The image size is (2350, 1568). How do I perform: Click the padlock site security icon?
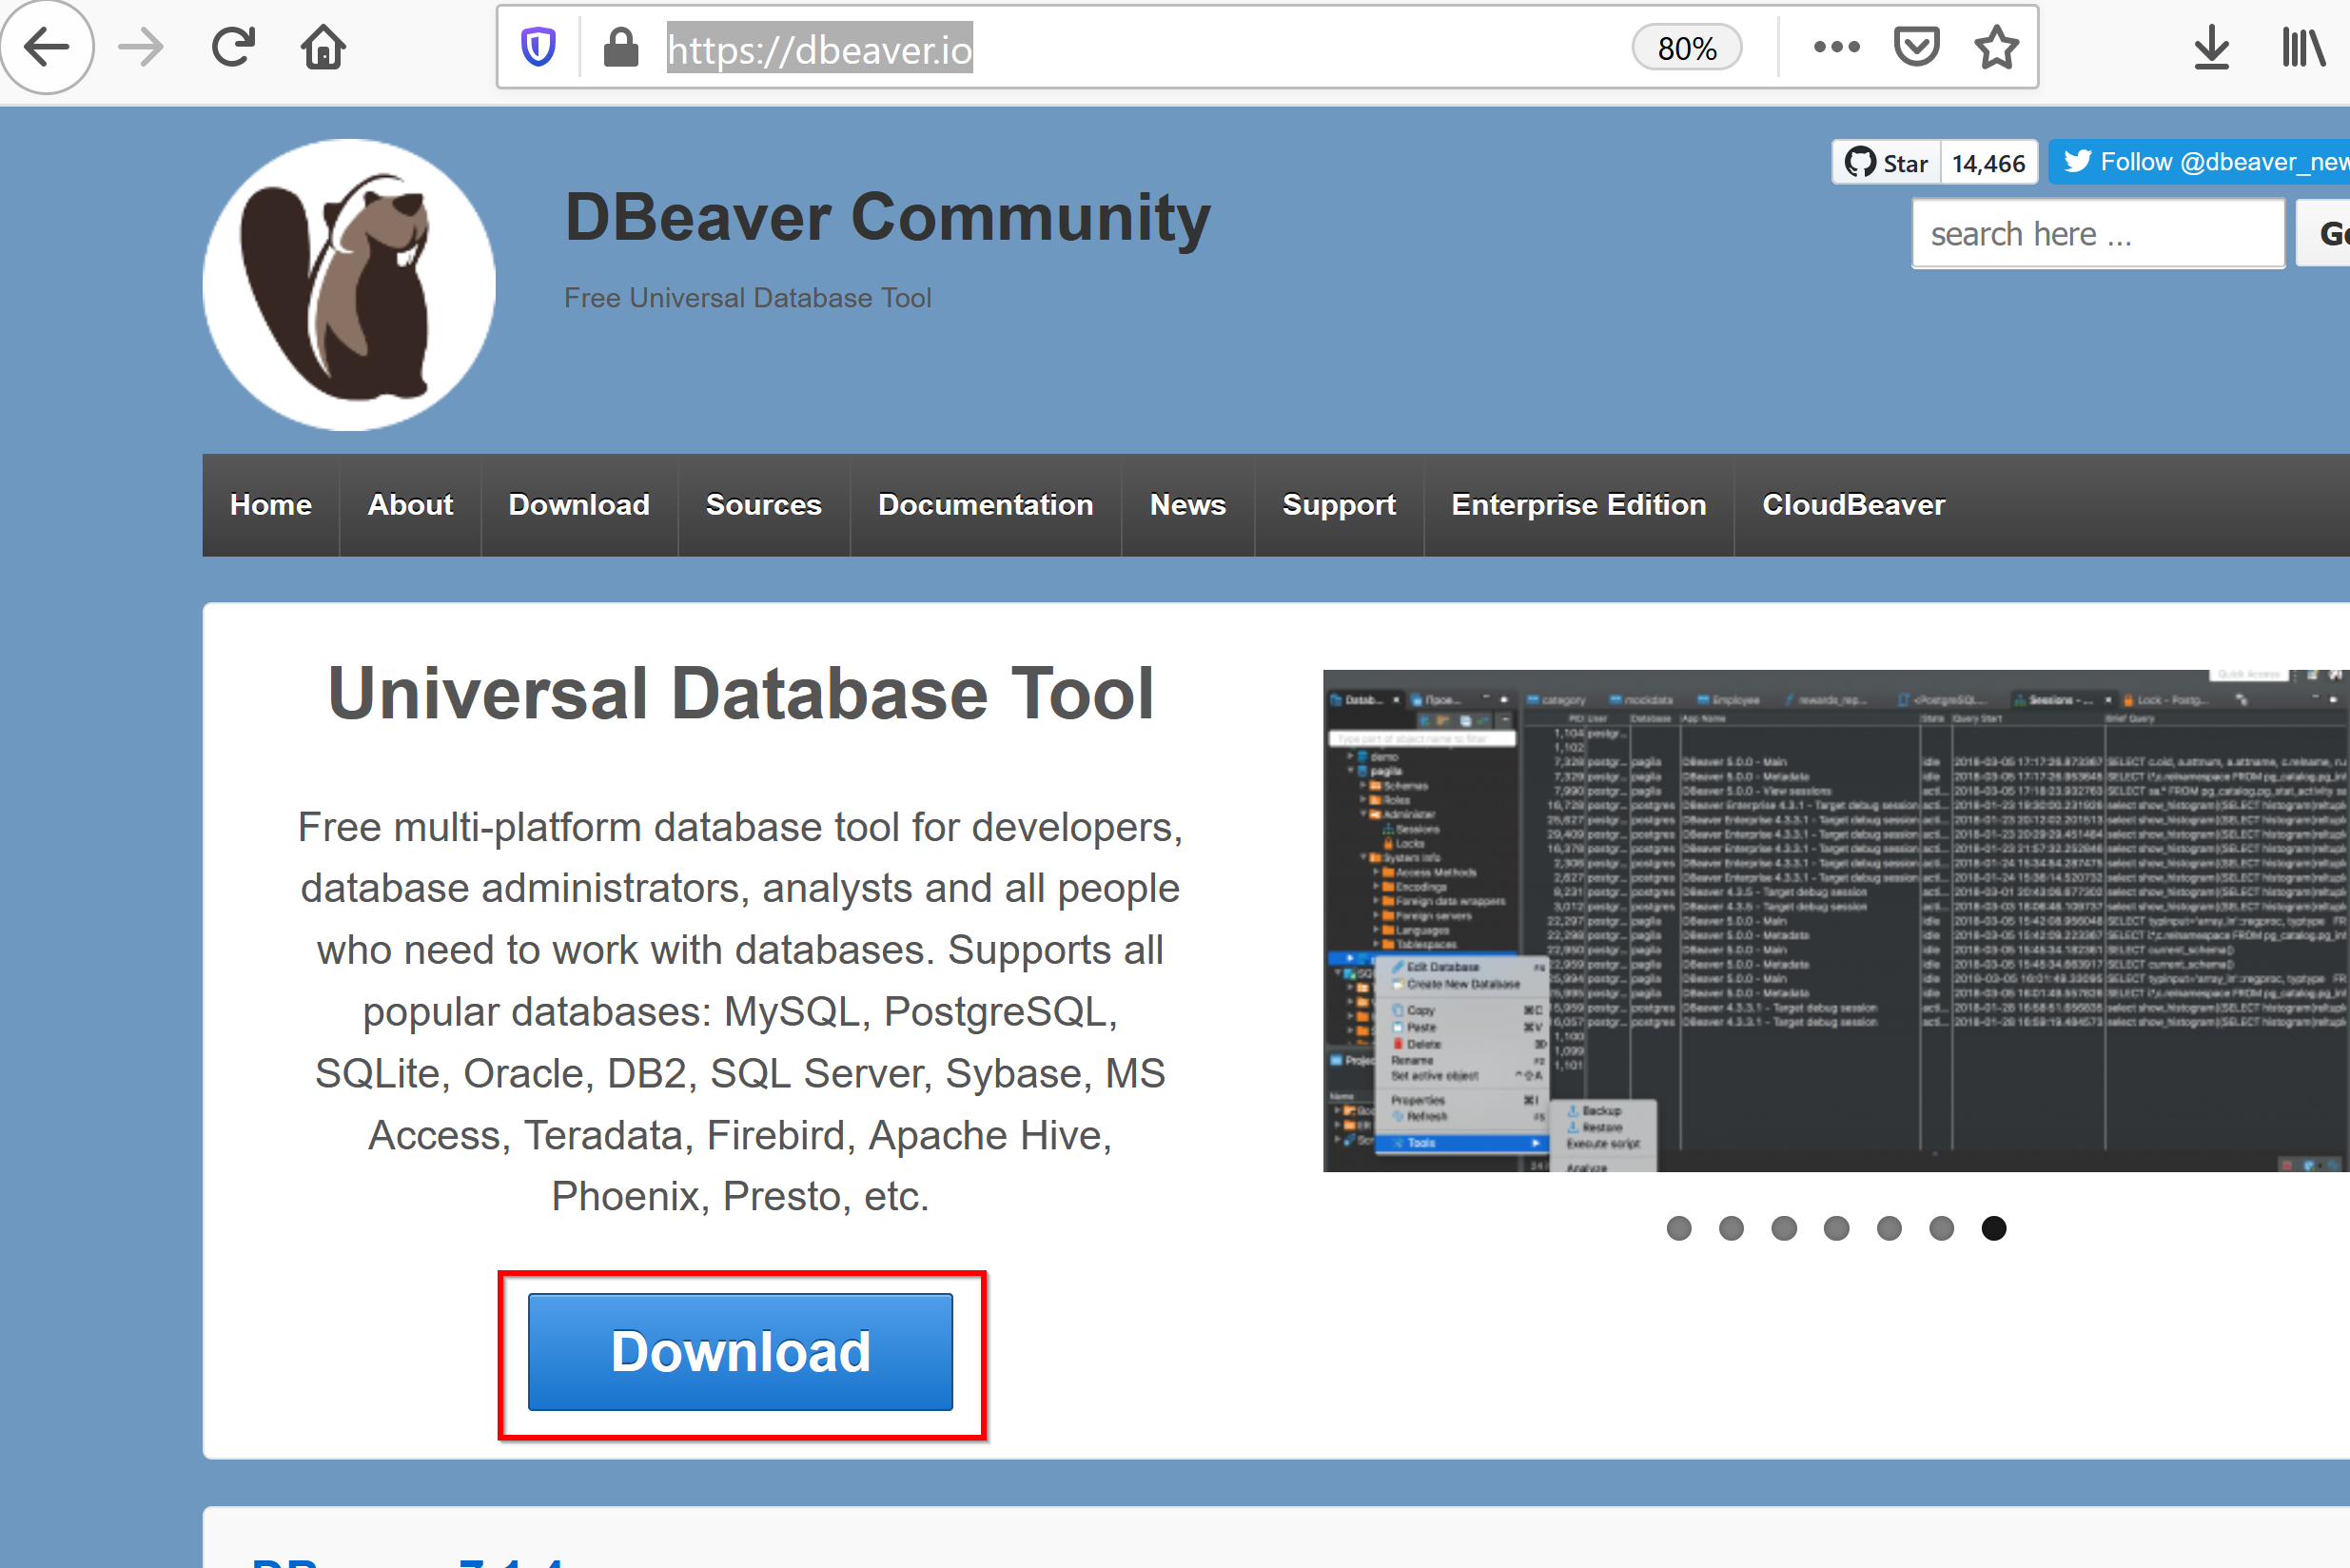pyautogui.click(x=621, y=47)
